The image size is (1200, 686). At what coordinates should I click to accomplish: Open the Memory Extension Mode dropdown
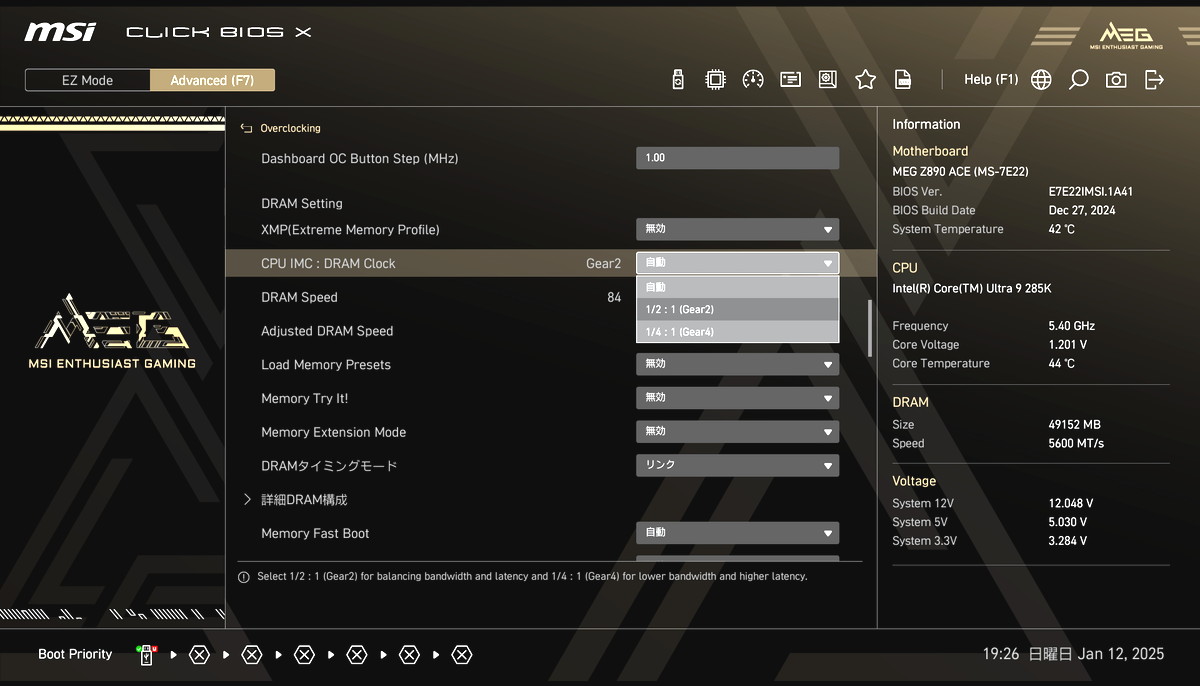737,432
